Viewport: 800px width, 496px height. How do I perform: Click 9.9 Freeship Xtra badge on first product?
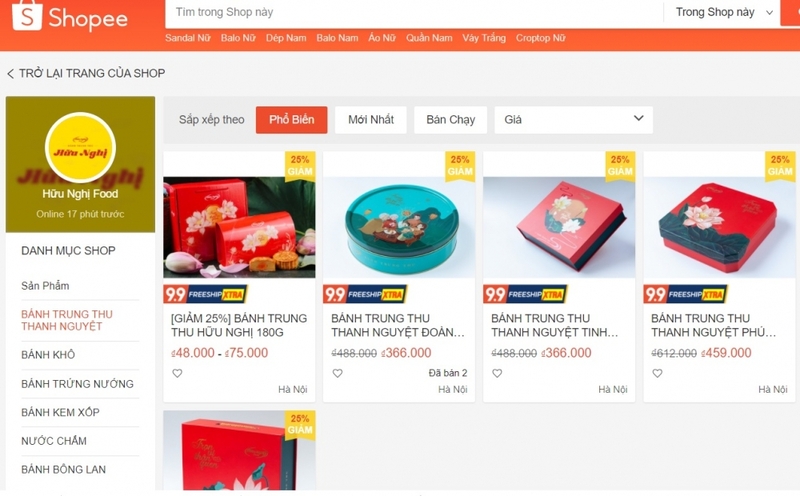point(206,294)
